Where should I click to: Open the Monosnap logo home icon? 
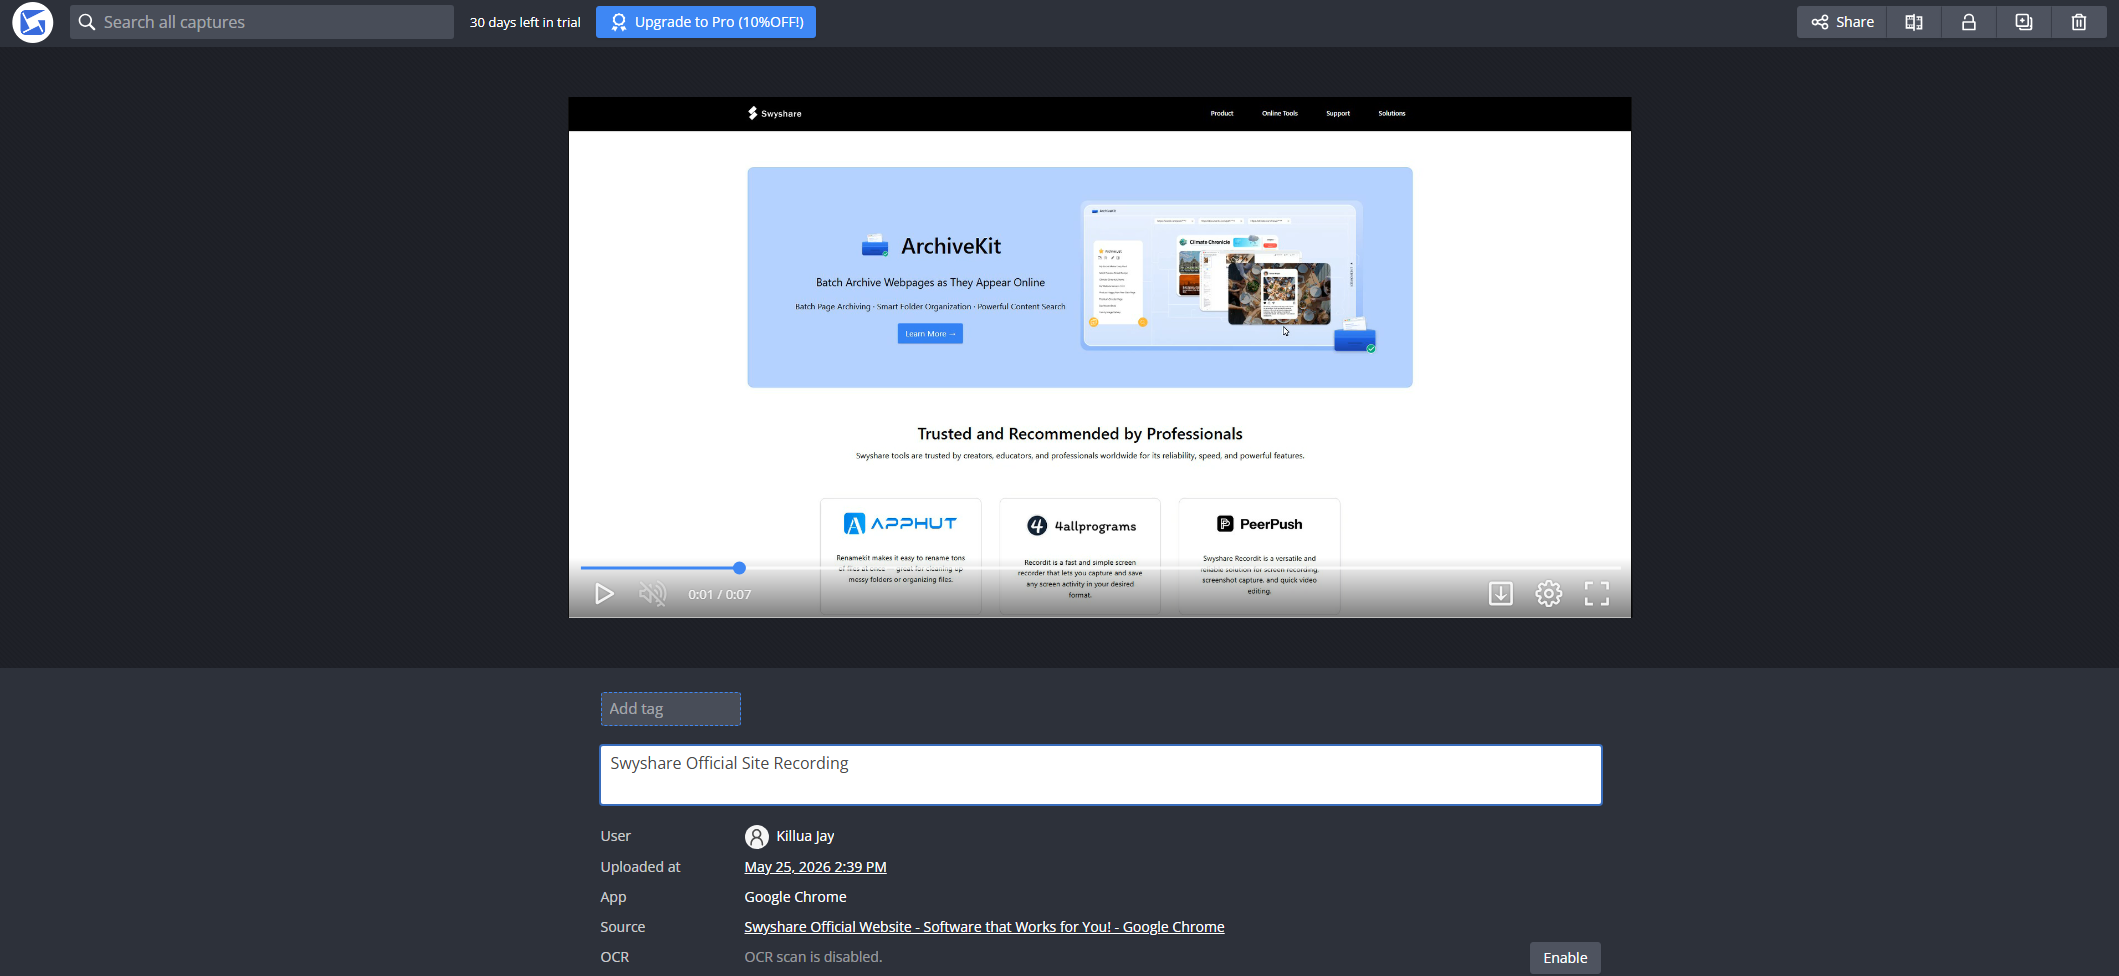click(x=33, y=22)
